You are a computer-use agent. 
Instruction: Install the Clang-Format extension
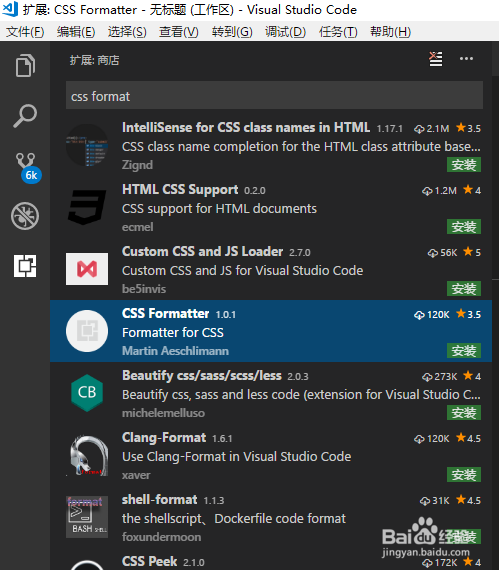[464, 475]
